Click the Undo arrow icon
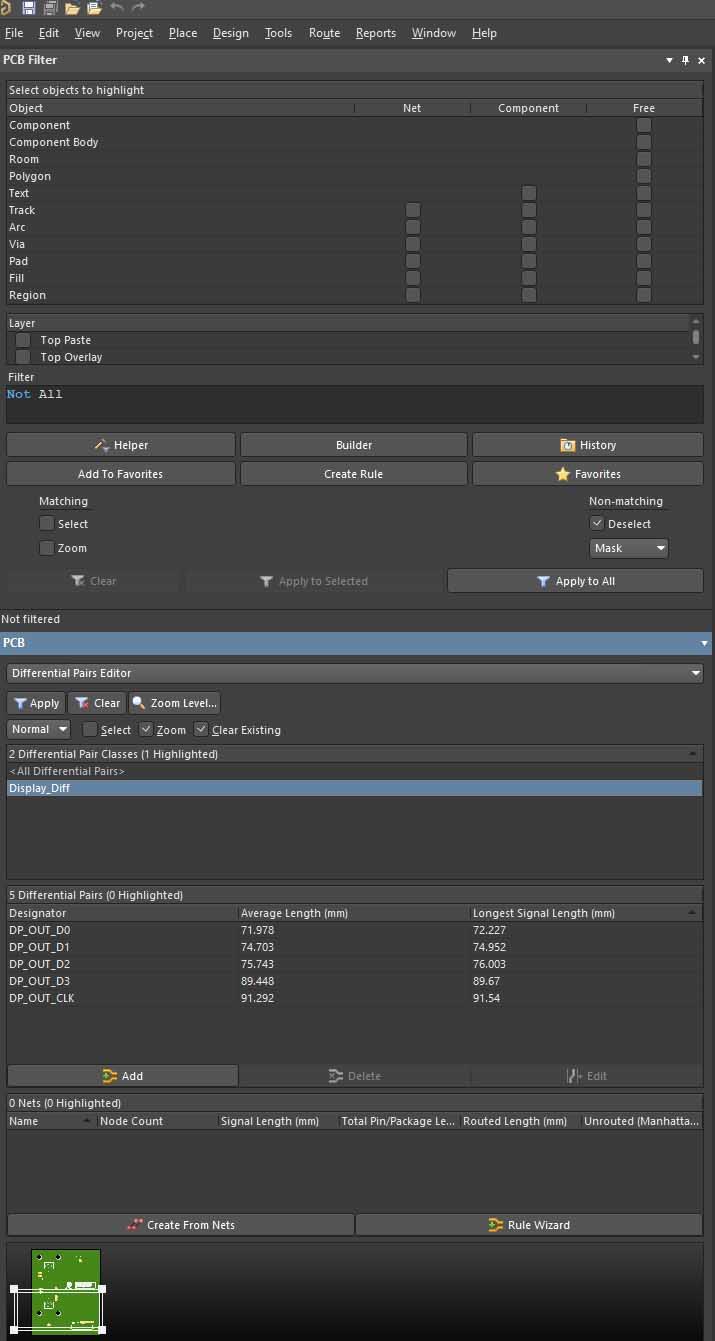 [x=117, y=8]
